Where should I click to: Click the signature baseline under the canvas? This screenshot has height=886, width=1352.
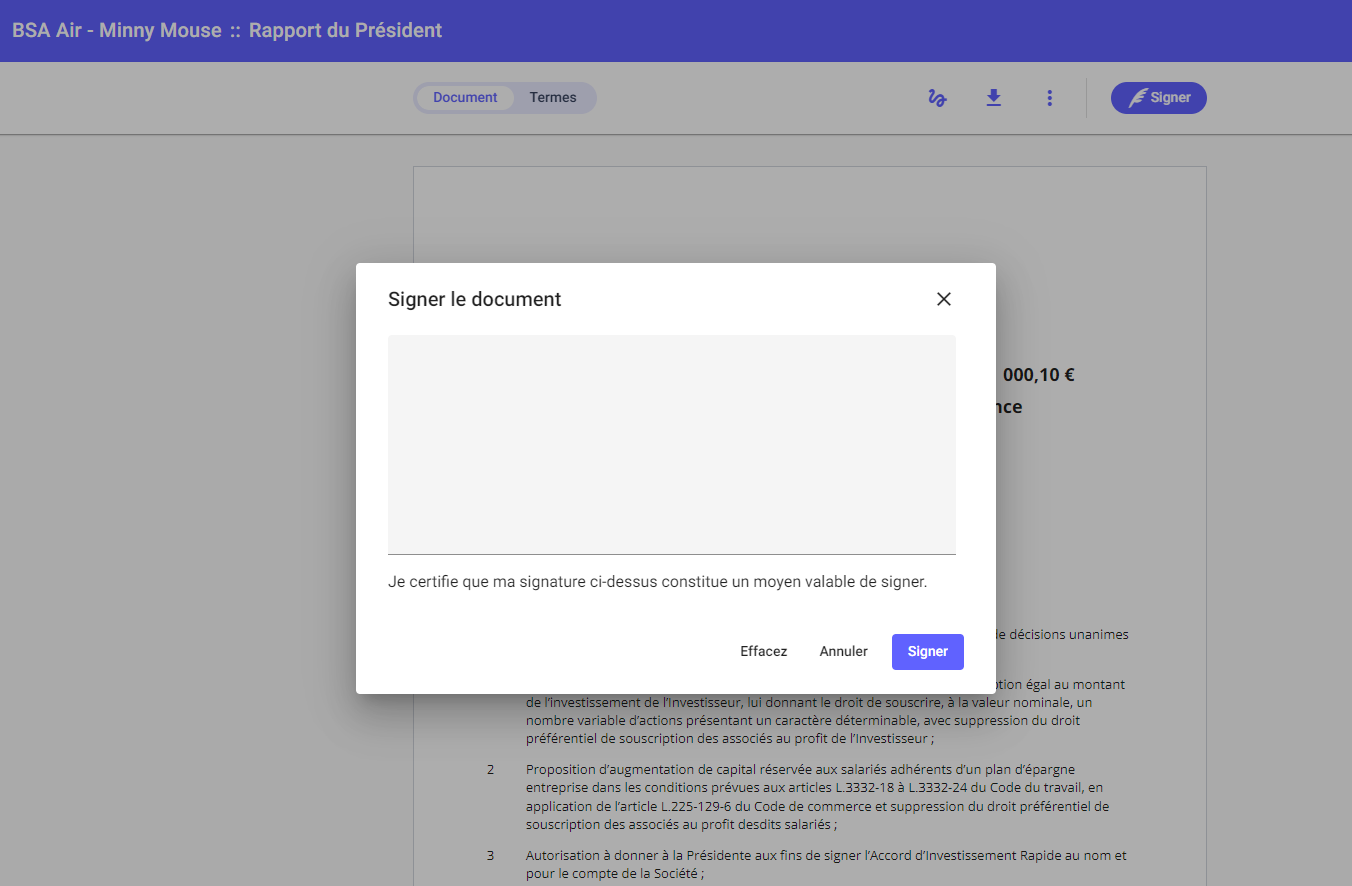point(671,554)
